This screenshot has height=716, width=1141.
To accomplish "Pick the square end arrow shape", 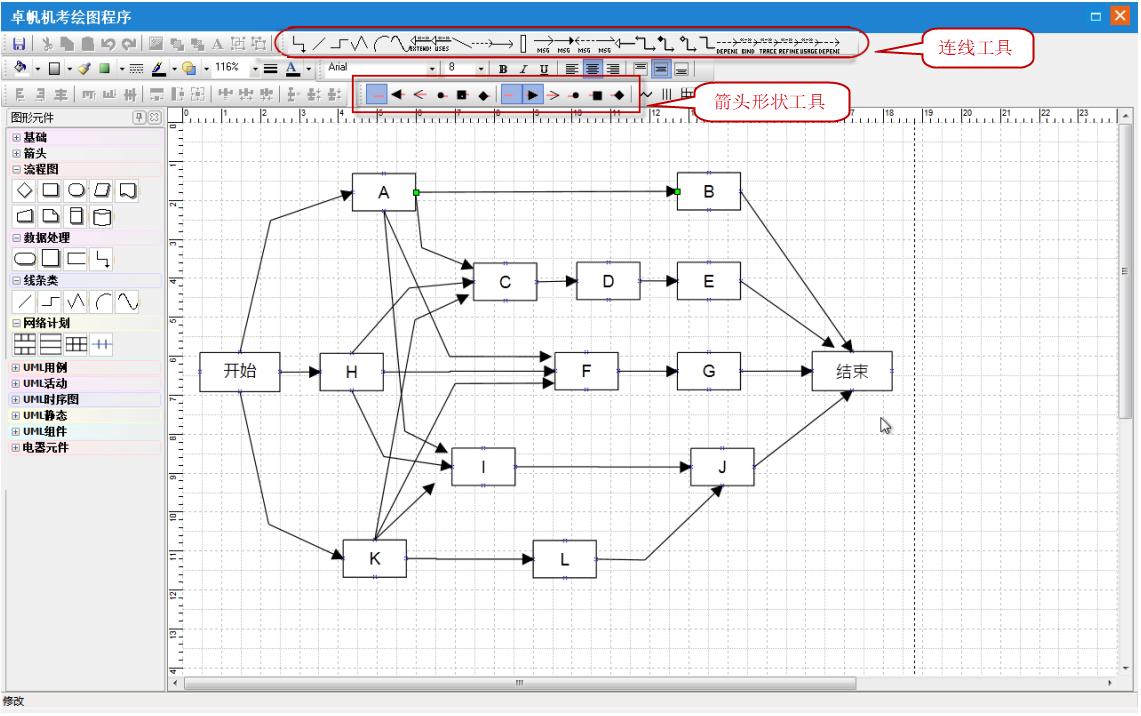I will click(x=597, y=95).
